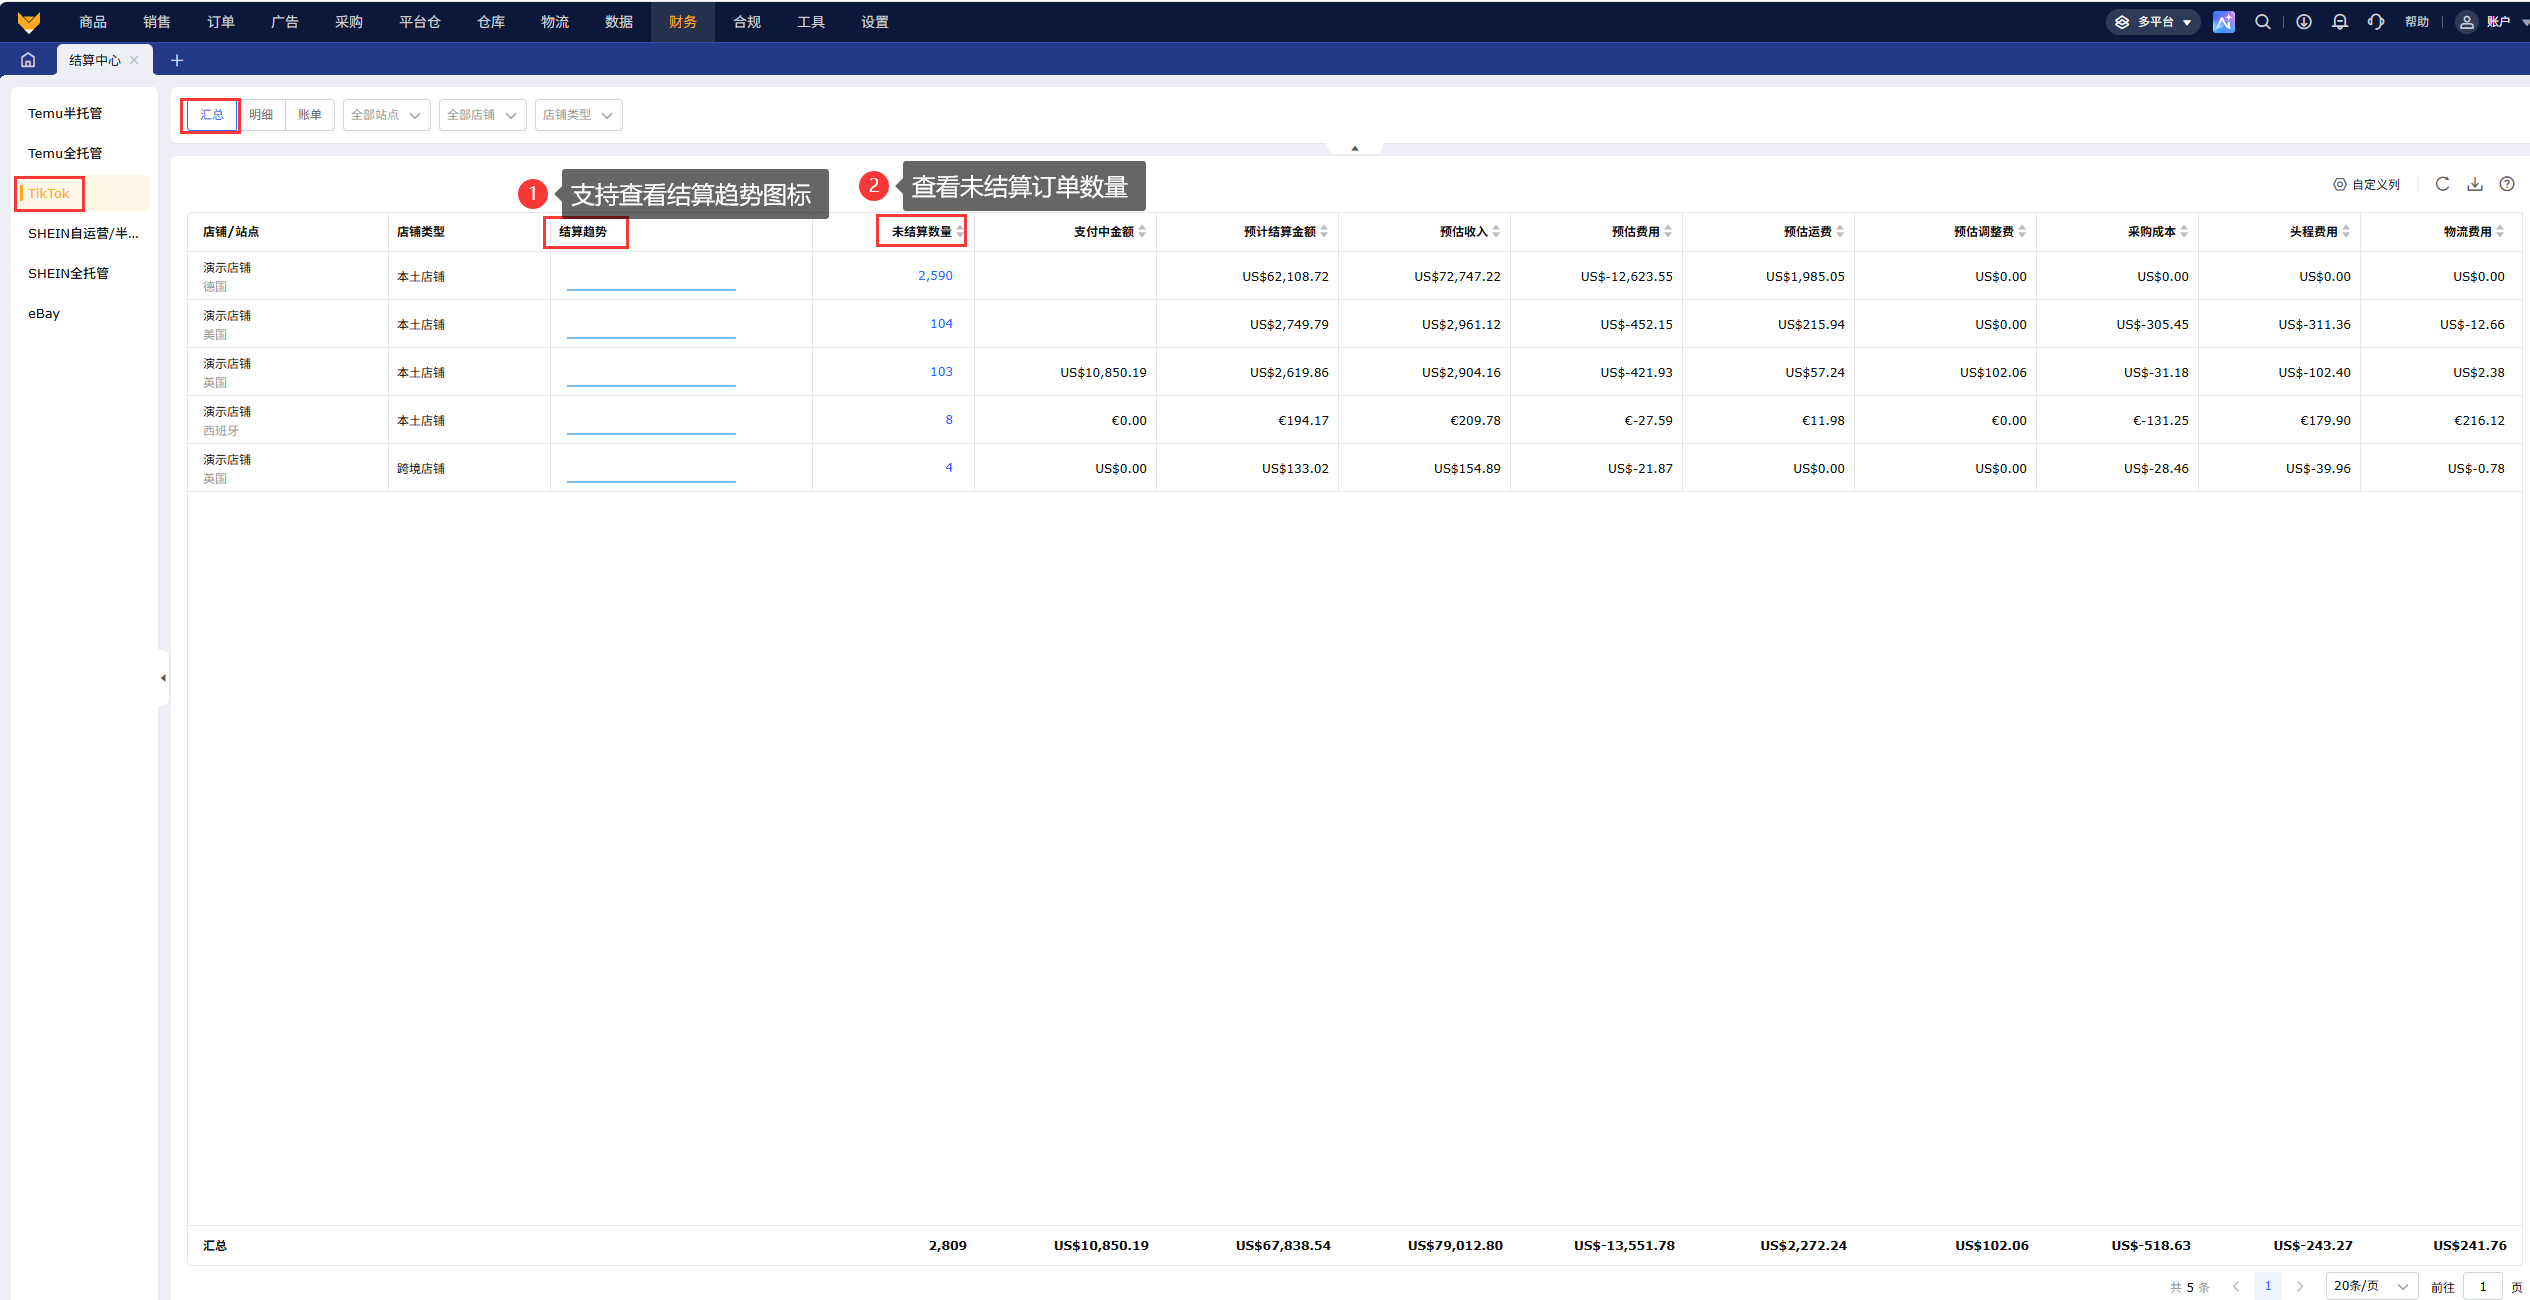Viewport: 2530px width, 1300px height.
Task: Select page number 1
Action: point(2268,1286)
